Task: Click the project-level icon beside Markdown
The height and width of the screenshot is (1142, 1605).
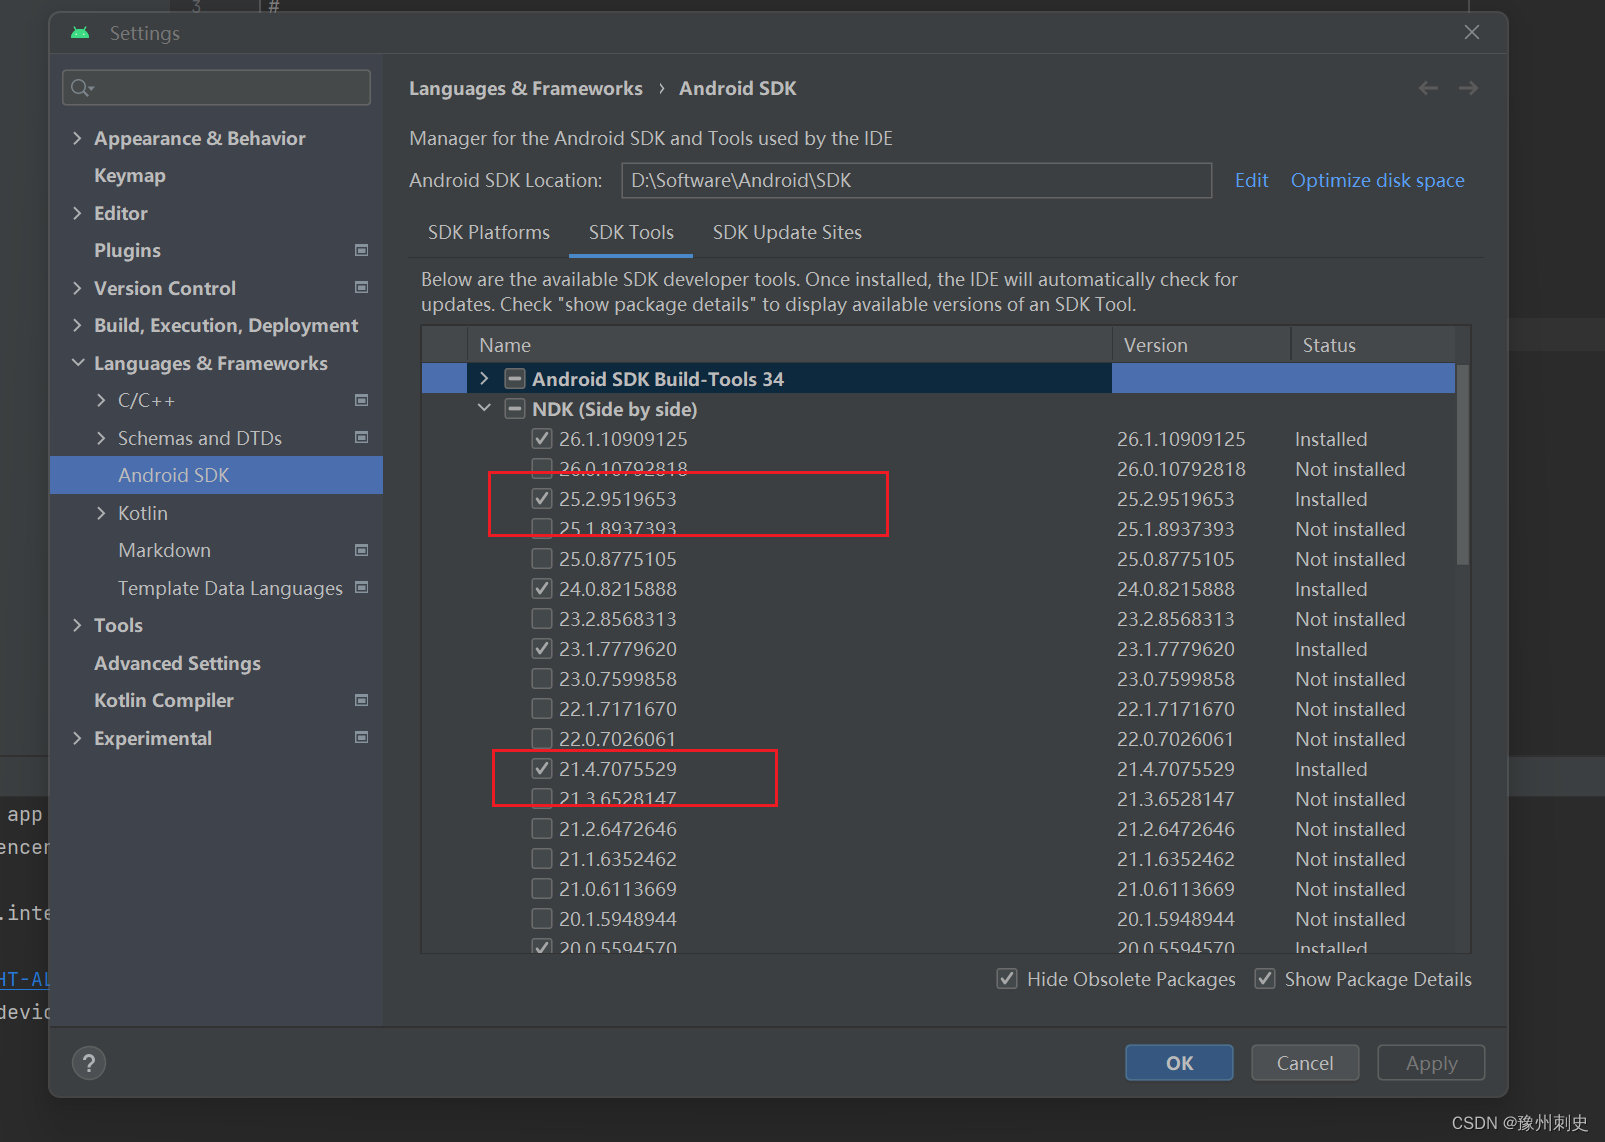Action: point(362,550)
